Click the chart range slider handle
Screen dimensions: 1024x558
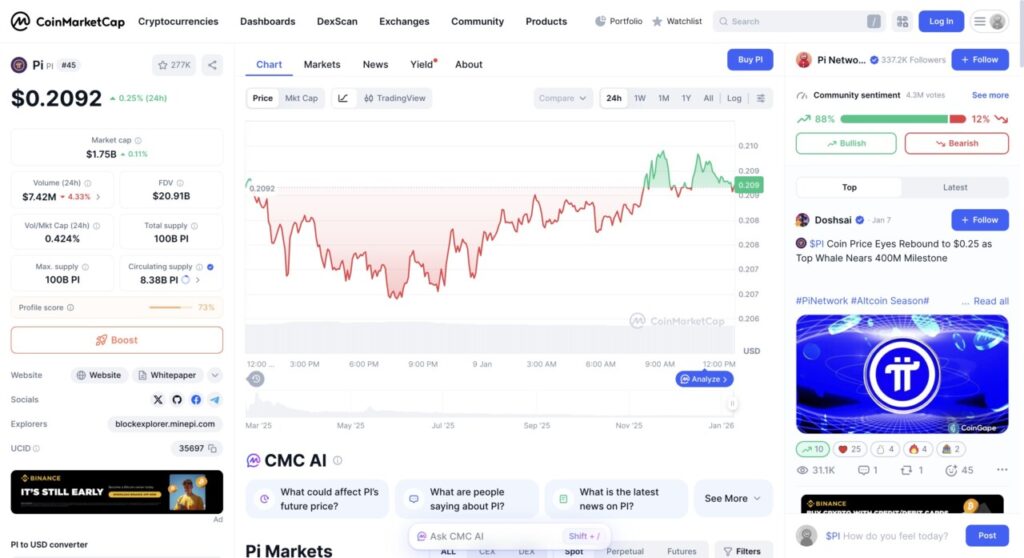(732, 404)
